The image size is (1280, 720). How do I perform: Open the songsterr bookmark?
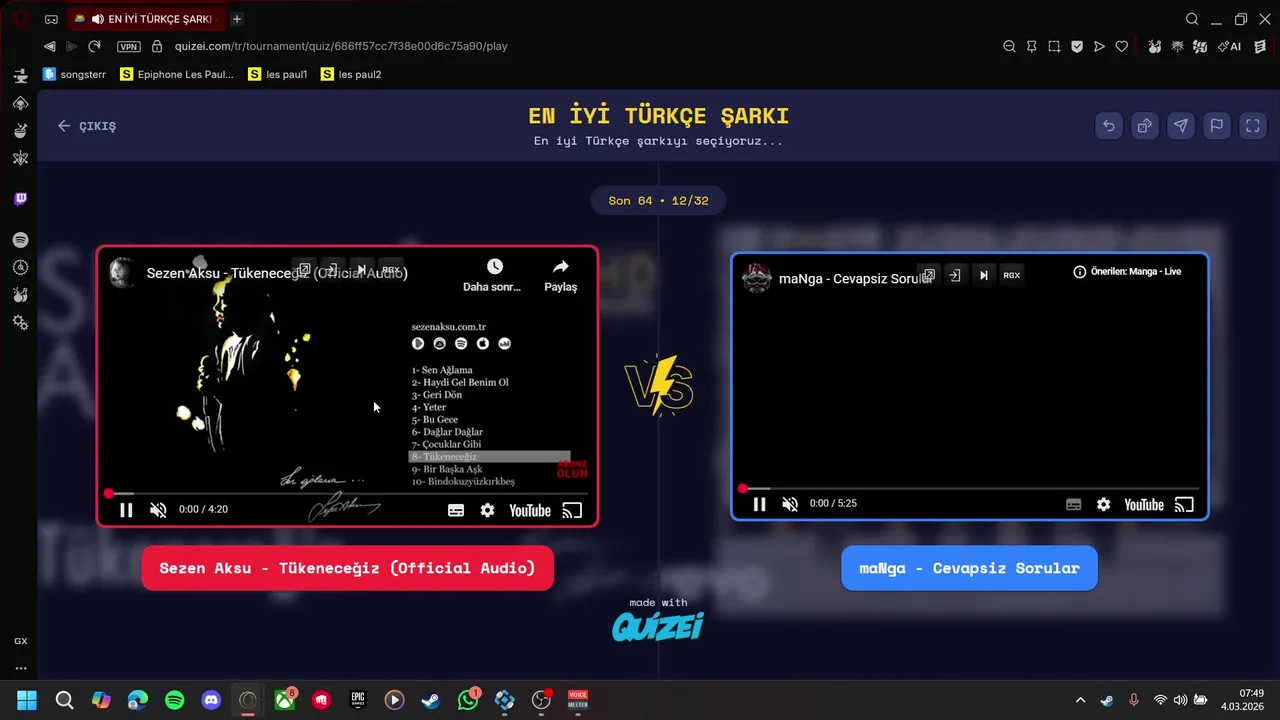pos(75,74)
